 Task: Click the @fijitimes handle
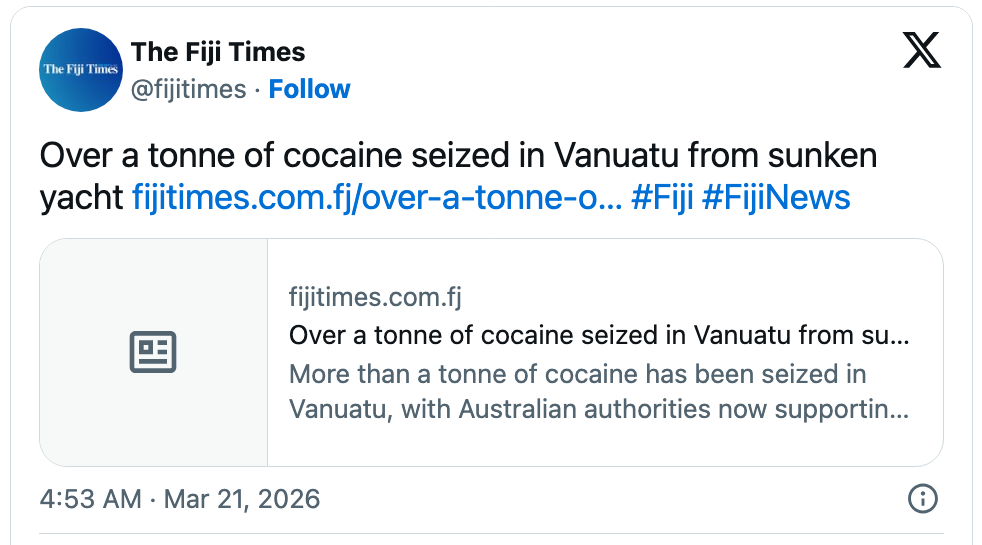coord(189,89)
